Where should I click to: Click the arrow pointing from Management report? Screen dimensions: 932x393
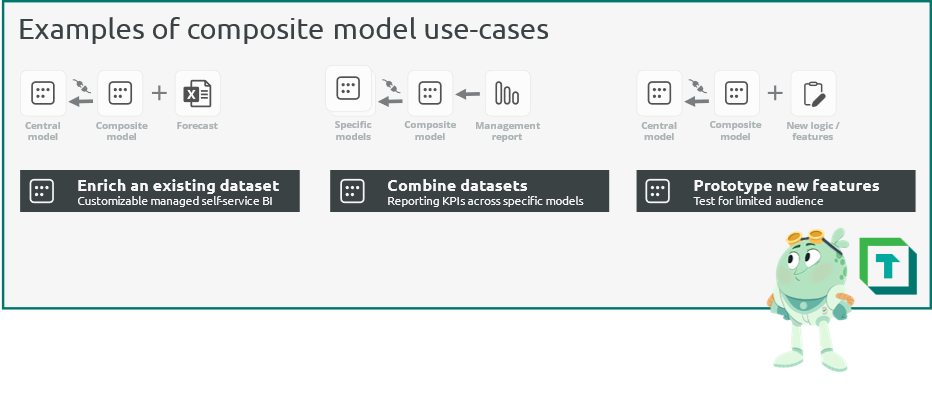(468, 94)
